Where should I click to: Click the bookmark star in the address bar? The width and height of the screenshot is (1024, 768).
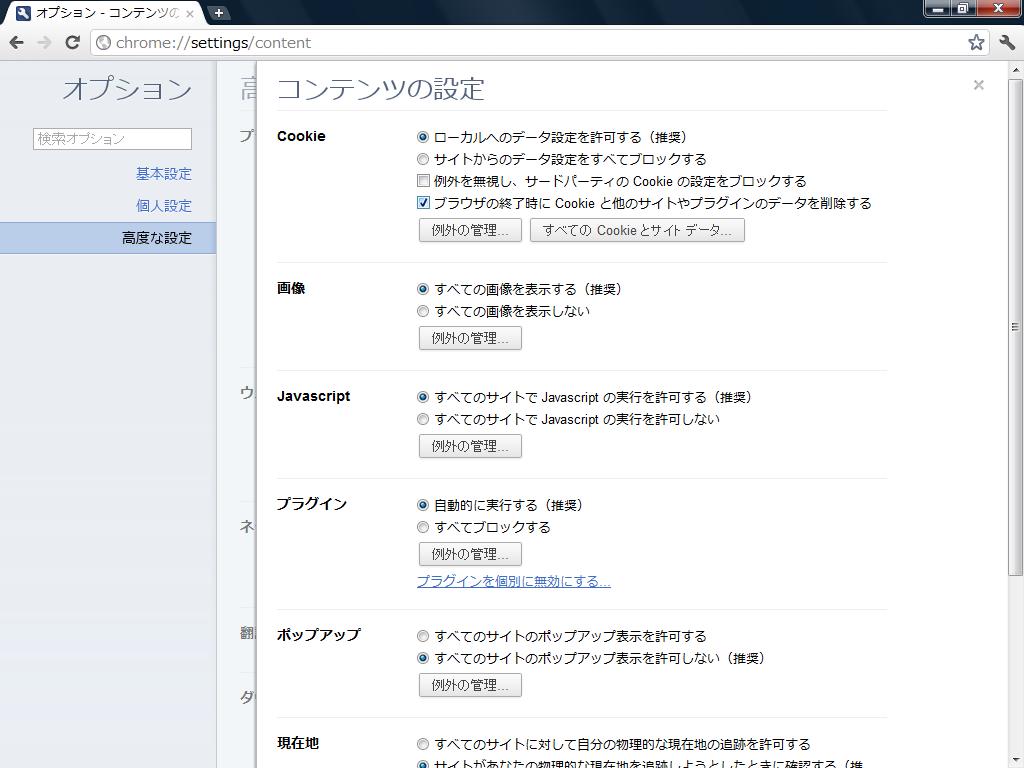click(x=974, y=43)
